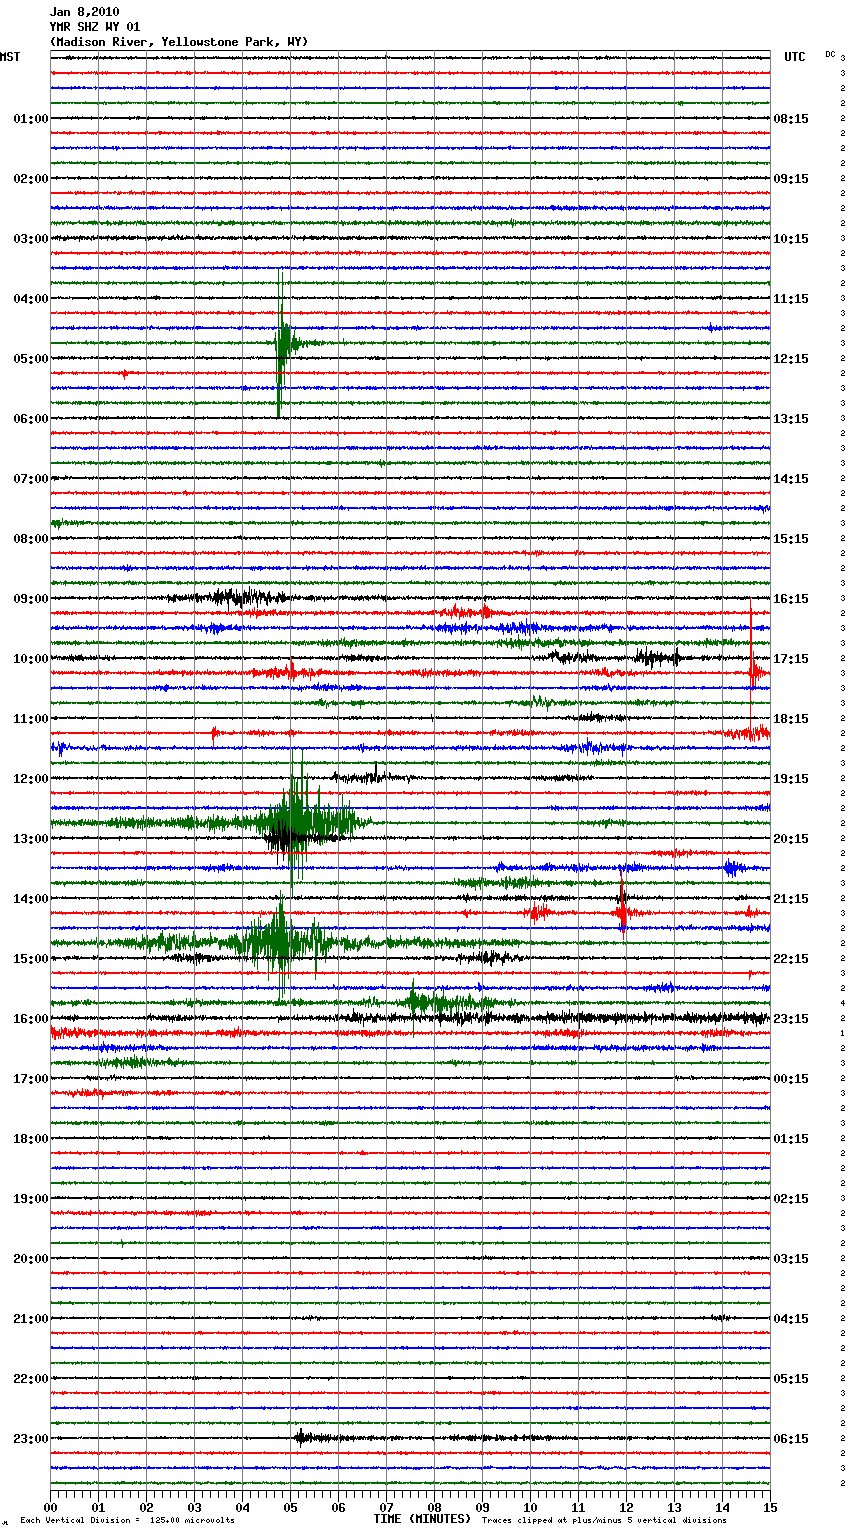
Task: Click the 'TIME (MINUTES)' axis title
Action: point(422,1519)
